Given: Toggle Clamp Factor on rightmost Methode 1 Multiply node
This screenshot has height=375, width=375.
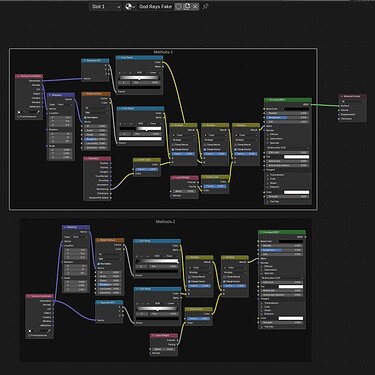Looking at the screenshot, I should tap(236, 149).
